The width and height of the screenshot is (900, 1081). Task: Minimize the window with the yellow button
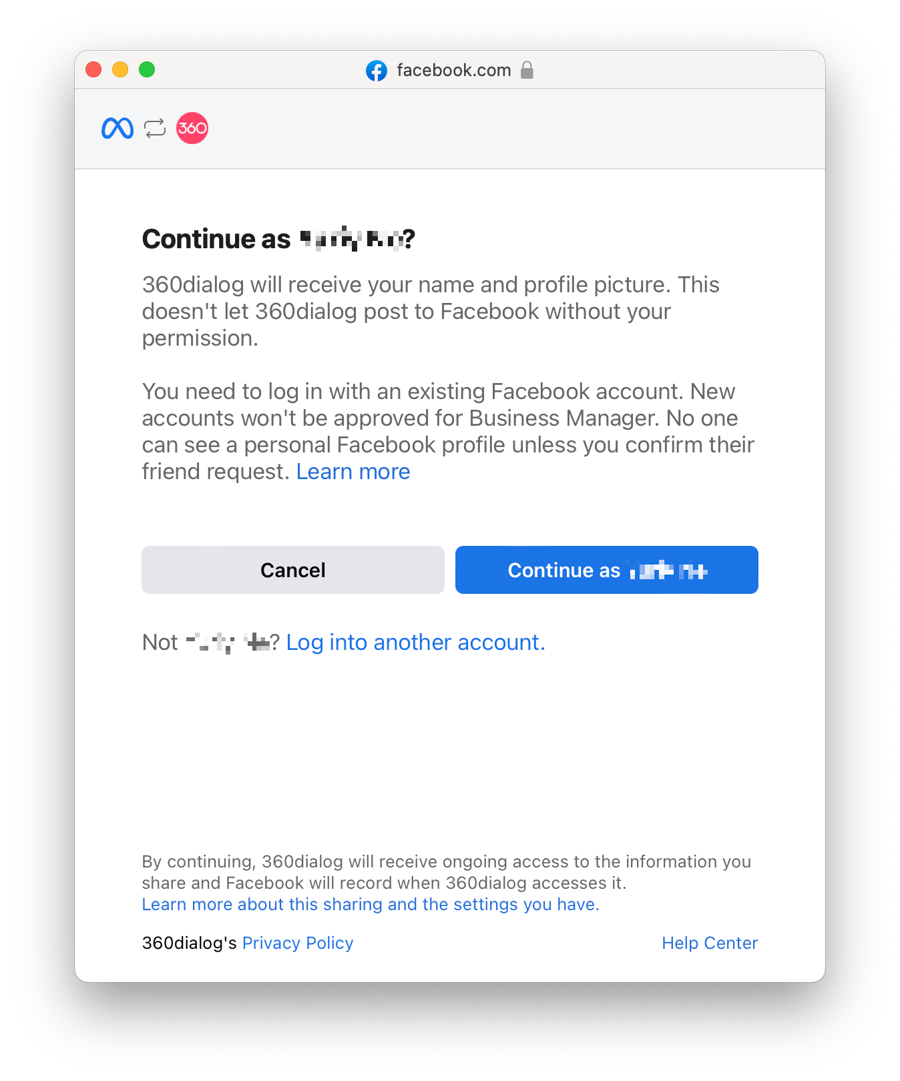click(120, 70)
